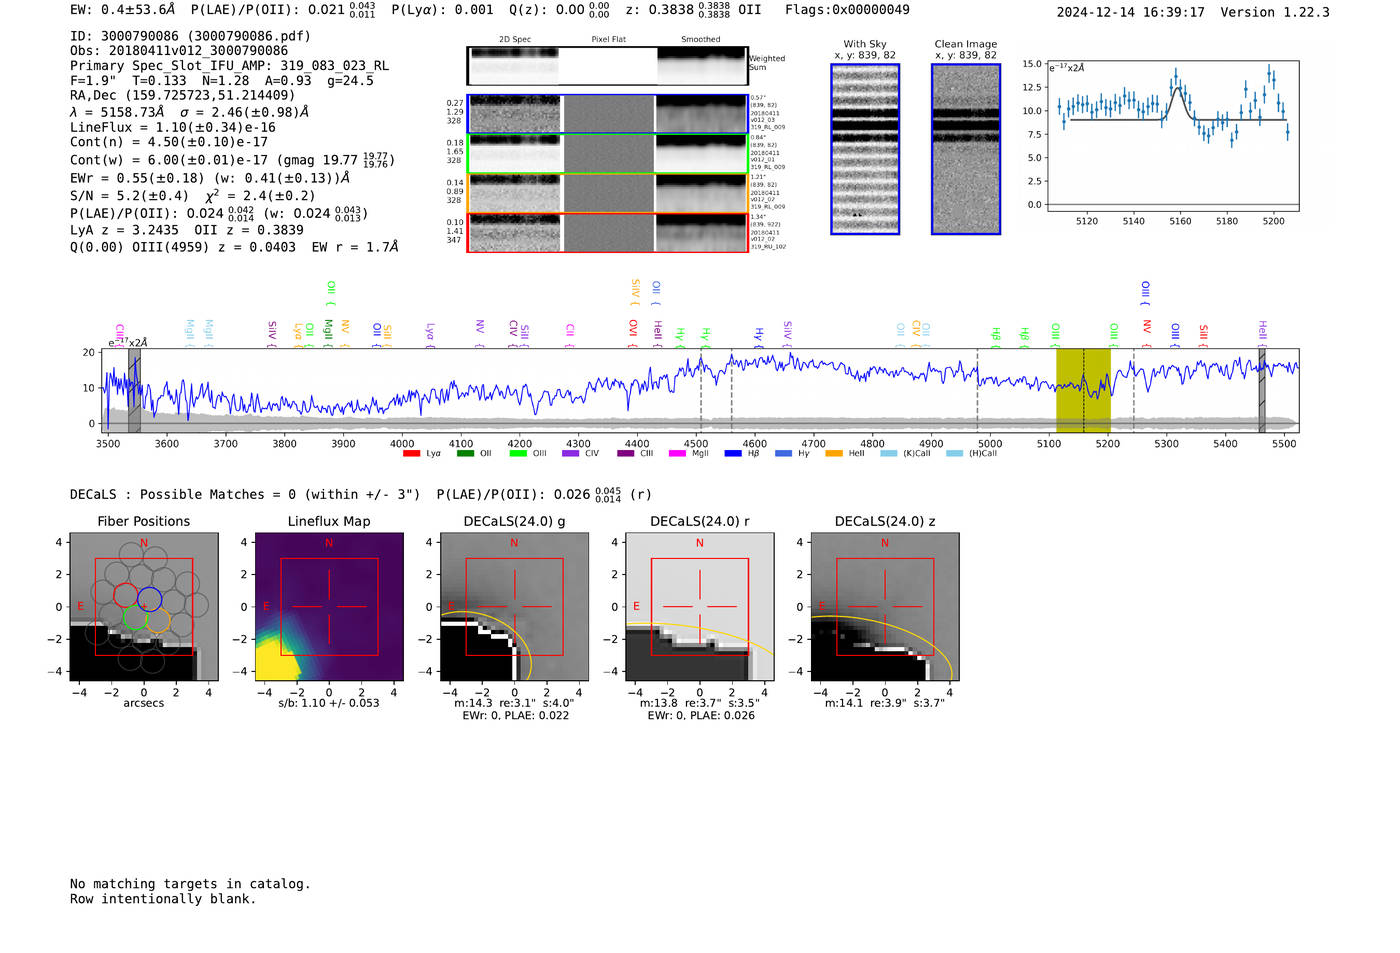Click the Q(0.00) OIII(4959) z = 0.0403 line
The height and width of the screenshot is (953, 1400).
tap(183, 247)
